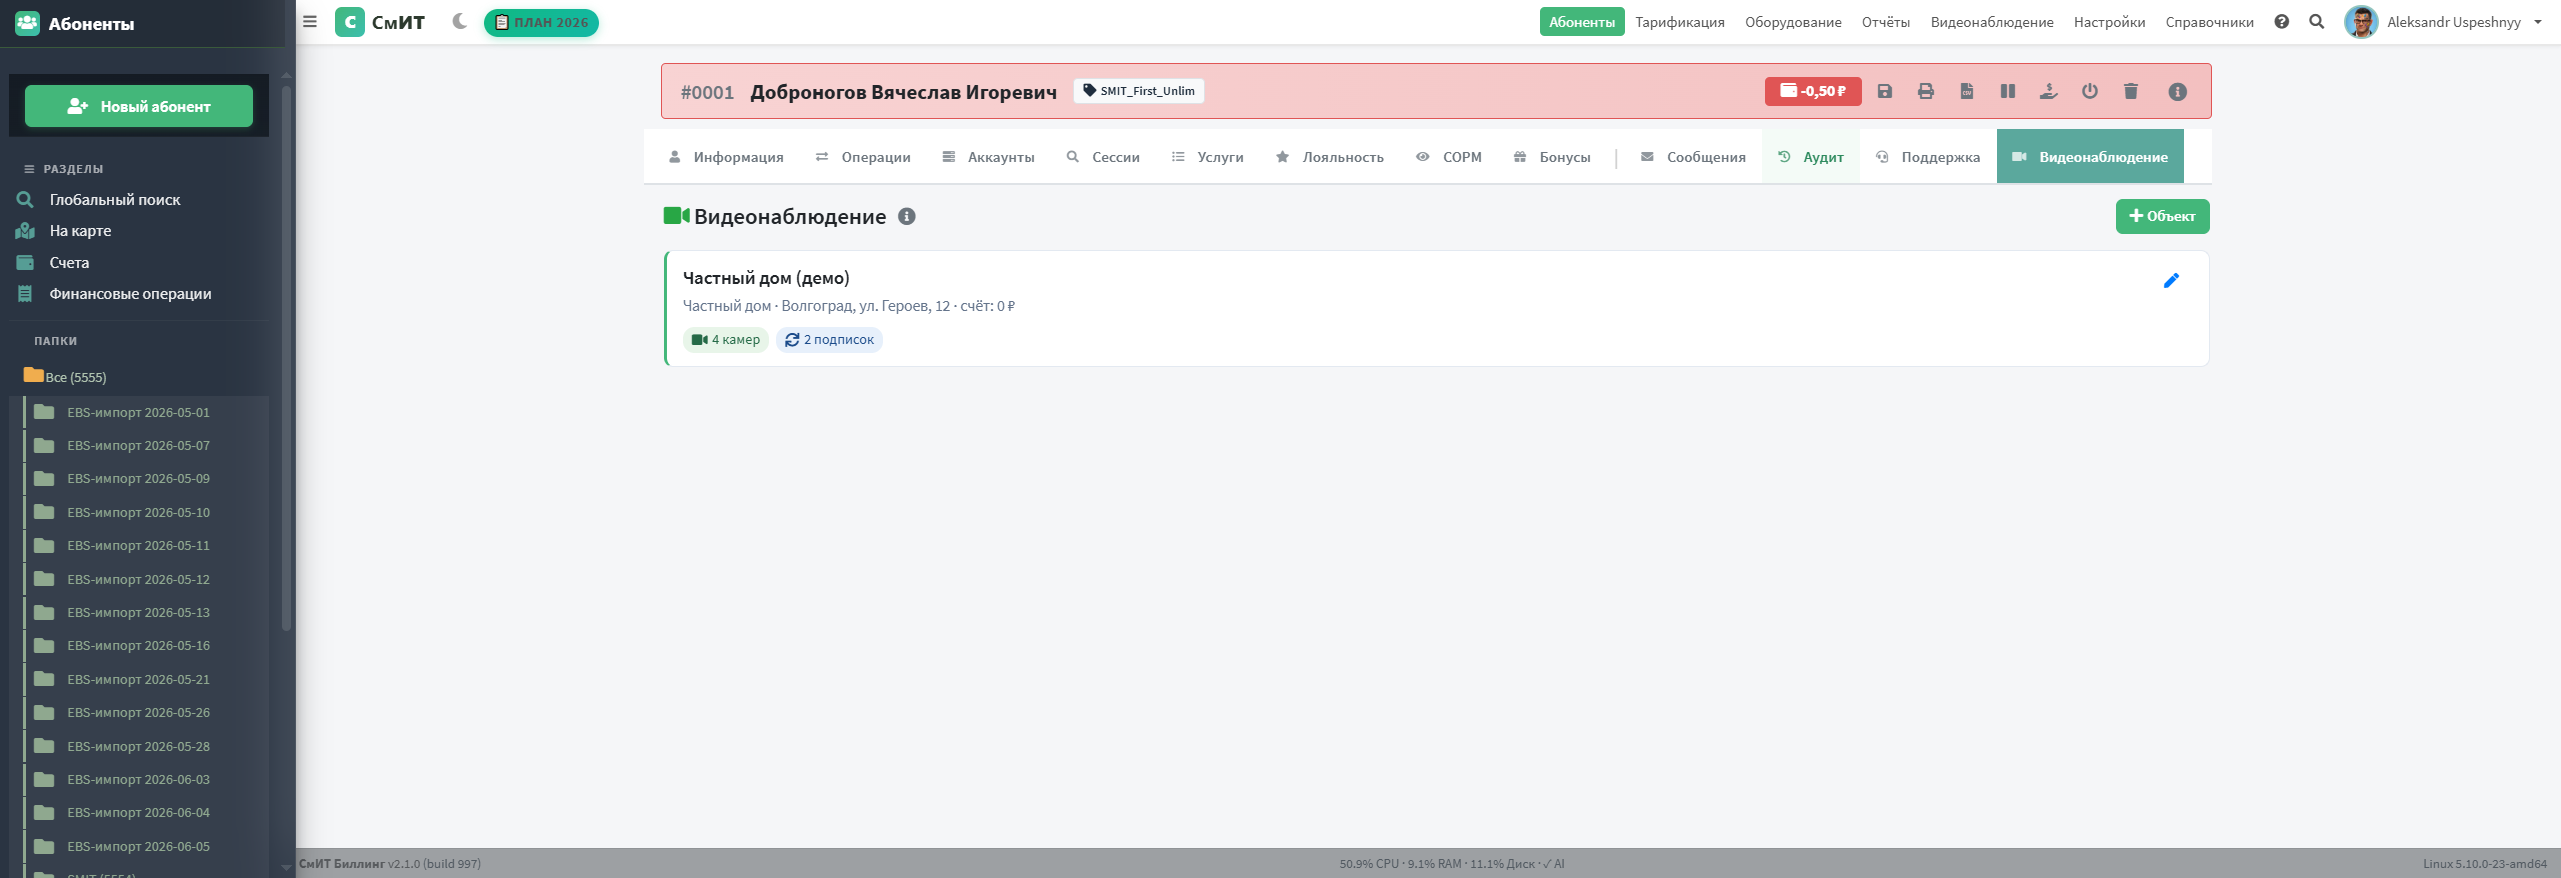Open the Отчёты top menu
Viewport: 2561px width, 878px height.
(1885, 22)
